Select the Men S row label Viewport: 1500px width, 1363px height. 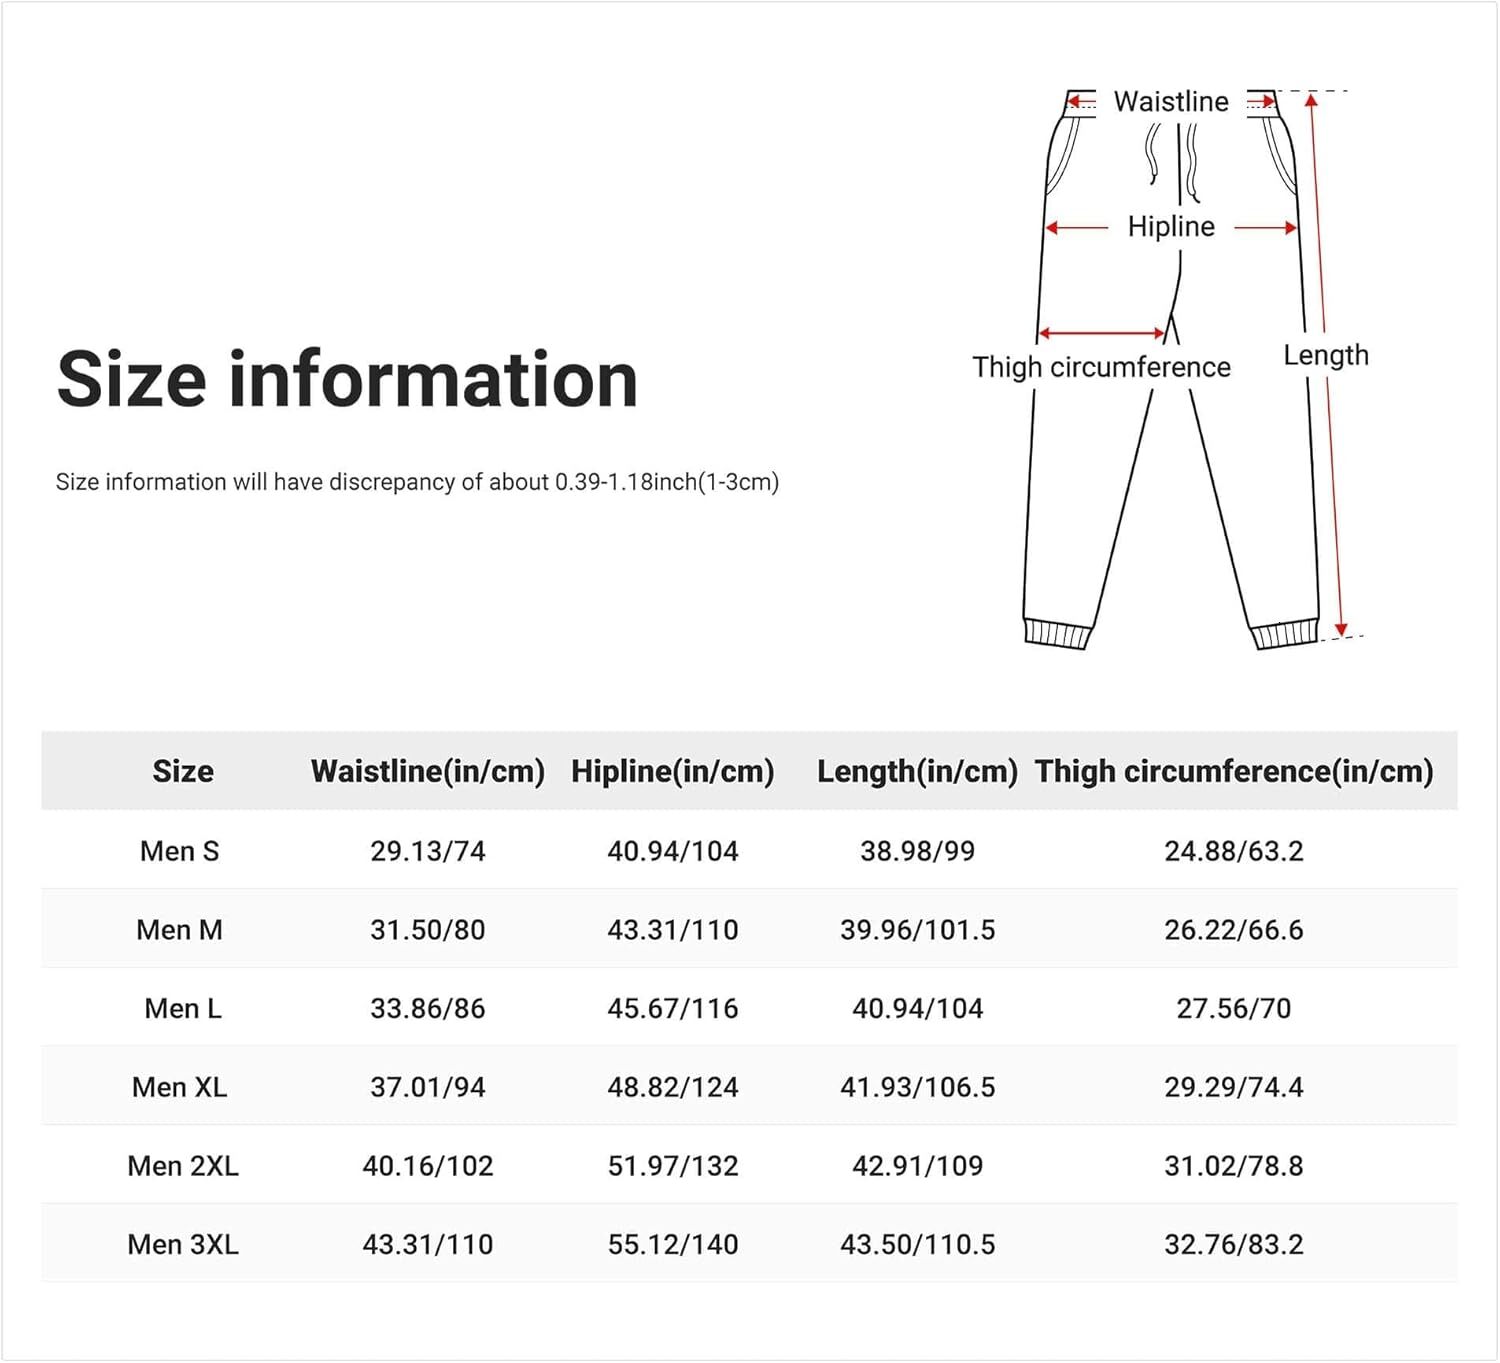click(x=180, y=851)
